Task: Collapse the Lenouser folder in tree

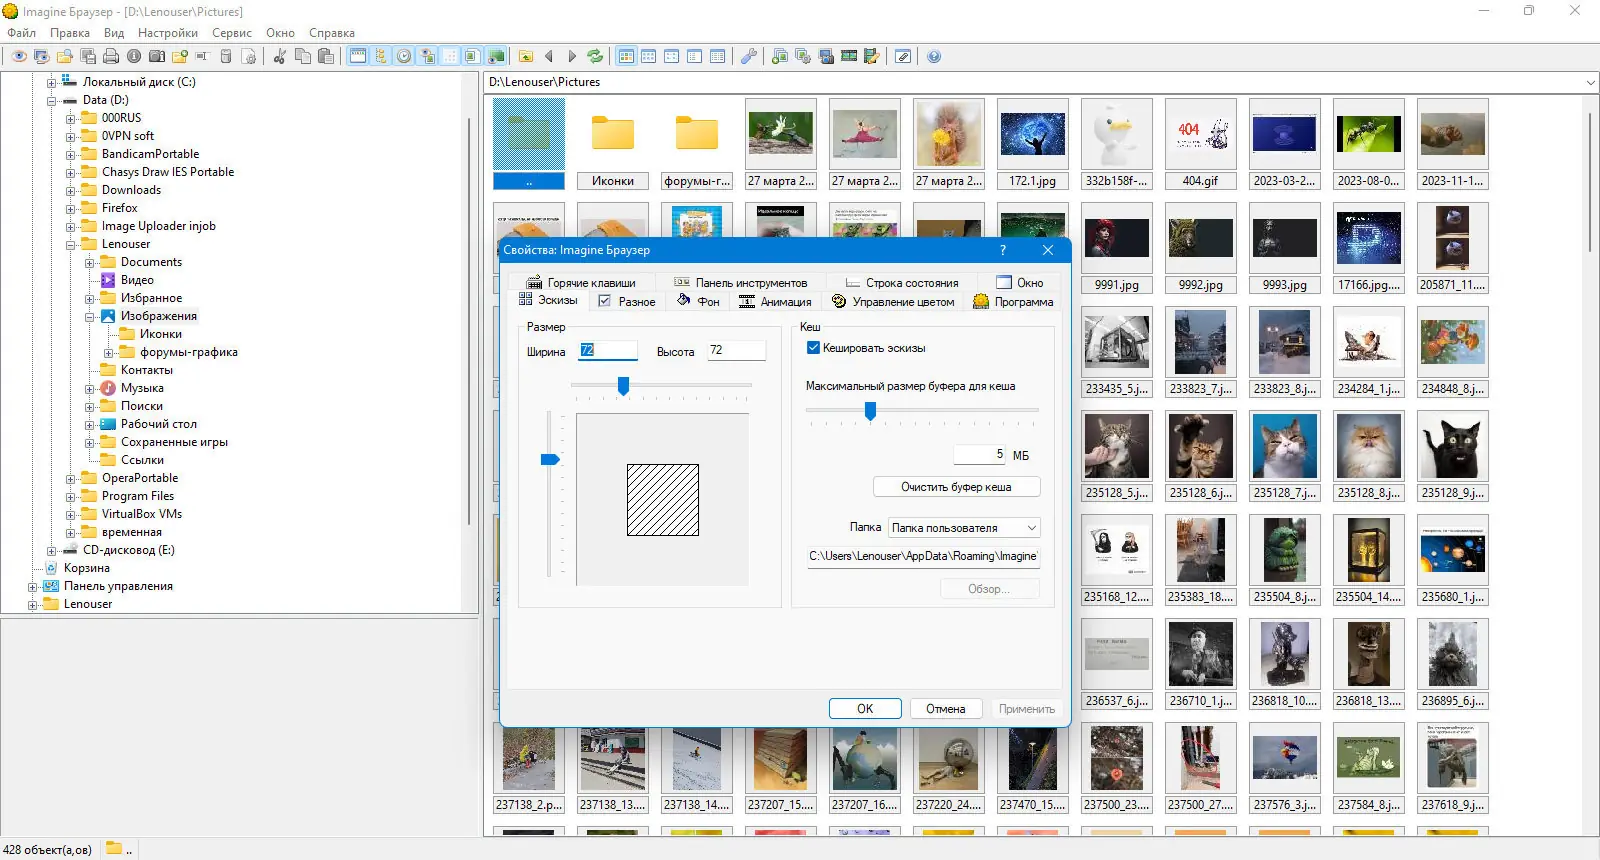Action: (71, 245)
